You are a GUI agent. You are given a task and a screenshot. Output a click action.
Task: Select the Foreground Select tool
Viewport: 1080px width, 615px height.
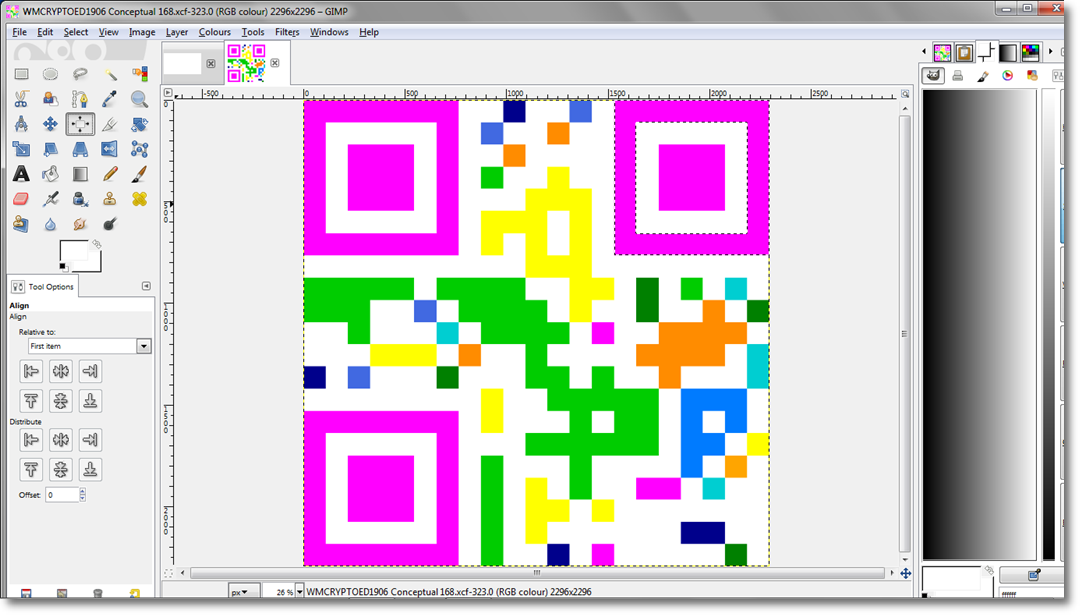(x=50, y=99)
